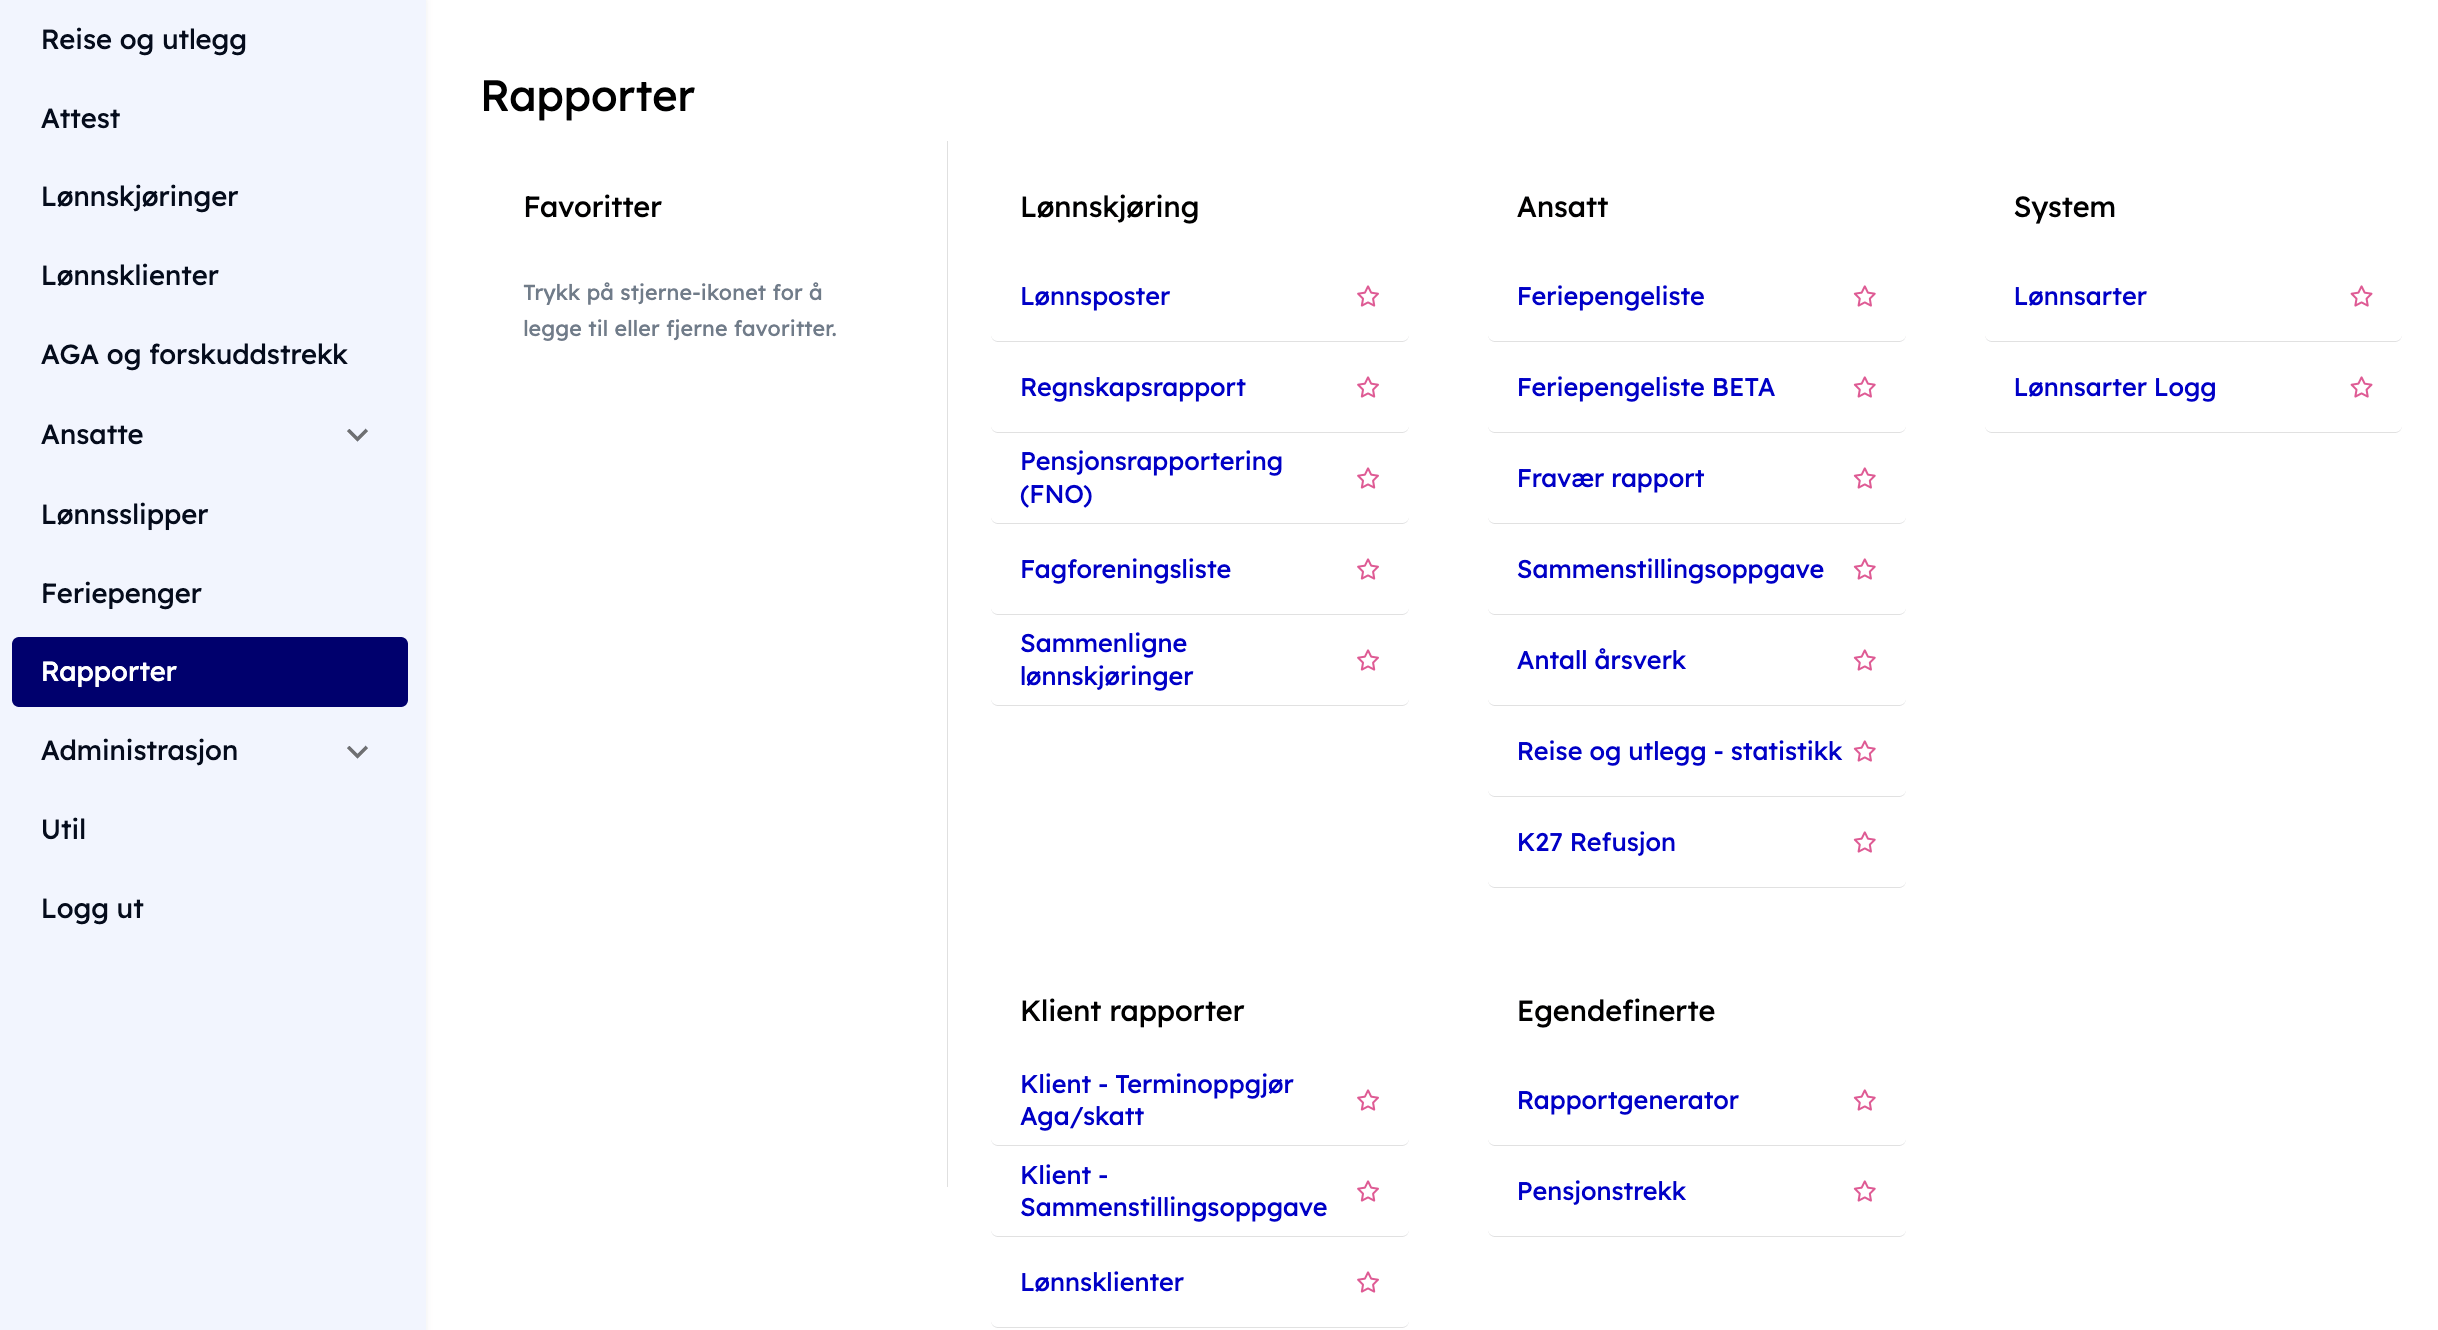
Task: Click Logg ut in the sidebar
Action: [x=92, y=909]
